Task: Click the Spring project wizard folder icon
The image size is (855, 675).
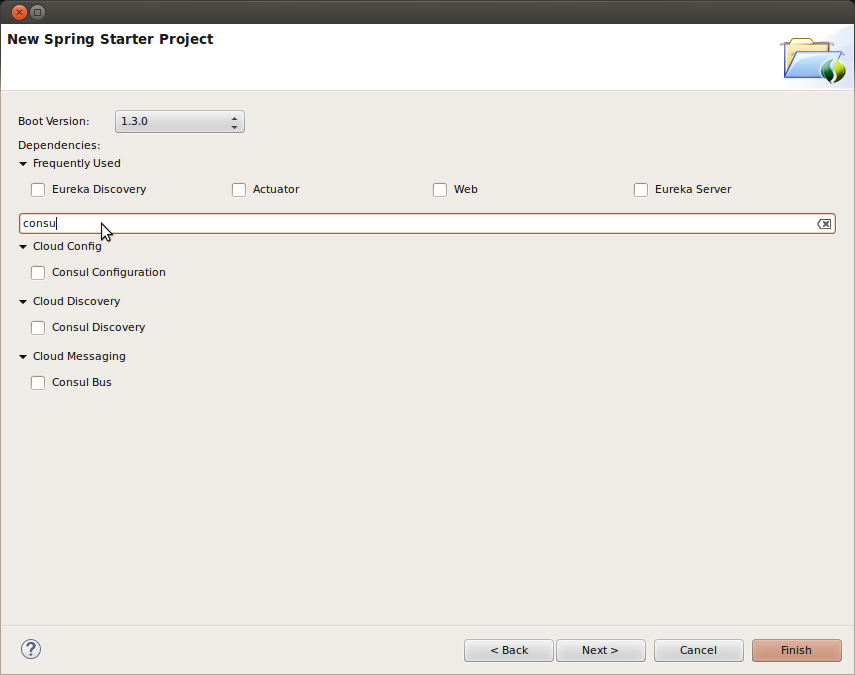Action: pos(812,60)
